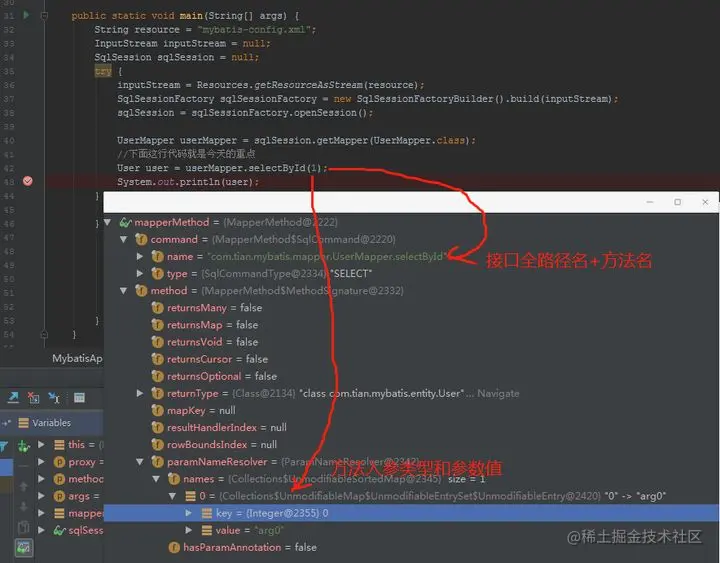The height and width of the screenshot is (563, 720).
Task: Click the move watch down arrow
Action: (x=24, y=507)
